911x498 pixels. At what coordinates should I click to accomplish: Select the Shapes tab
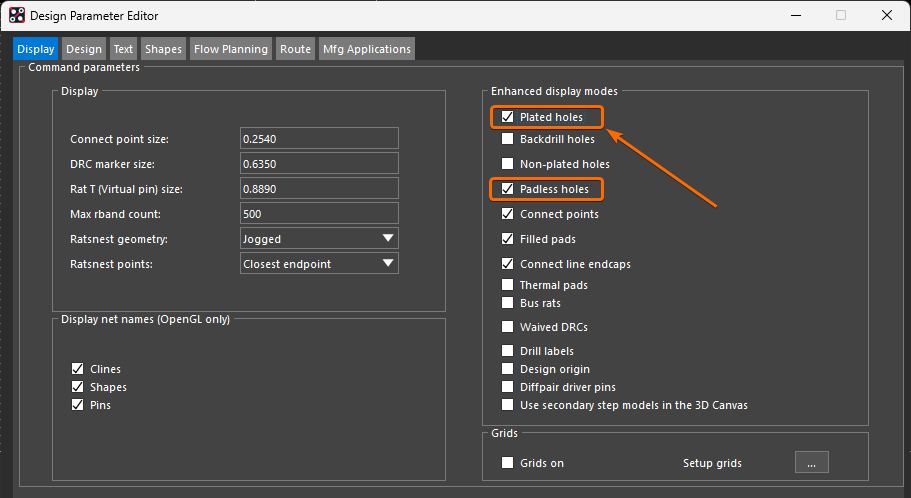pos(163,49)
